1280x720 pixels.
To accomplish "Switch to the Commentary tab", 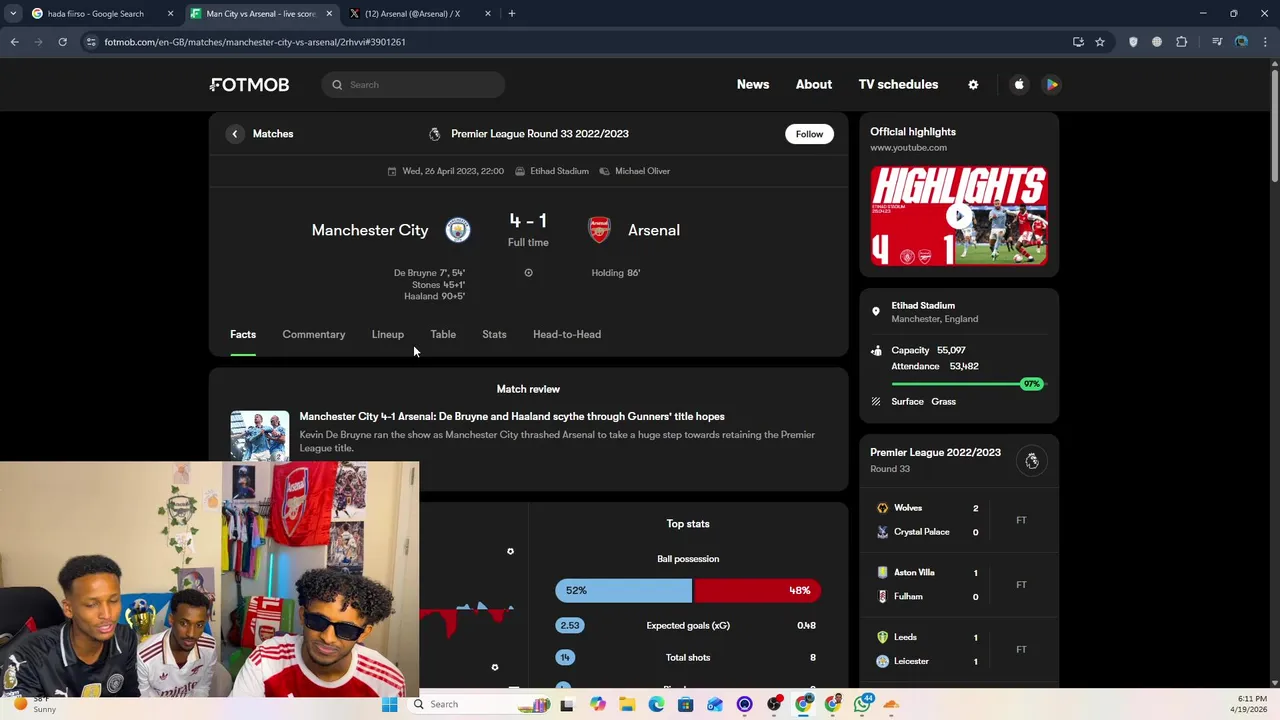I will pyautogui.click(x=314, y=334).
